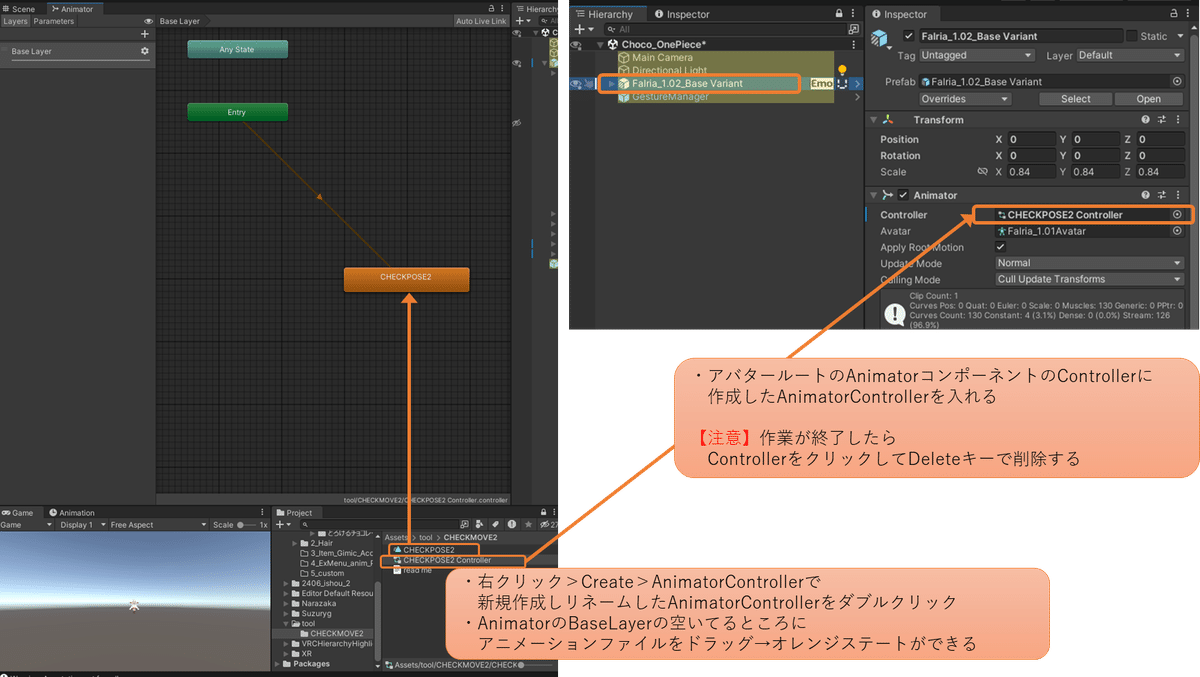
Task: Open Controller field object picker
Action: click(x=1177, y=215)
